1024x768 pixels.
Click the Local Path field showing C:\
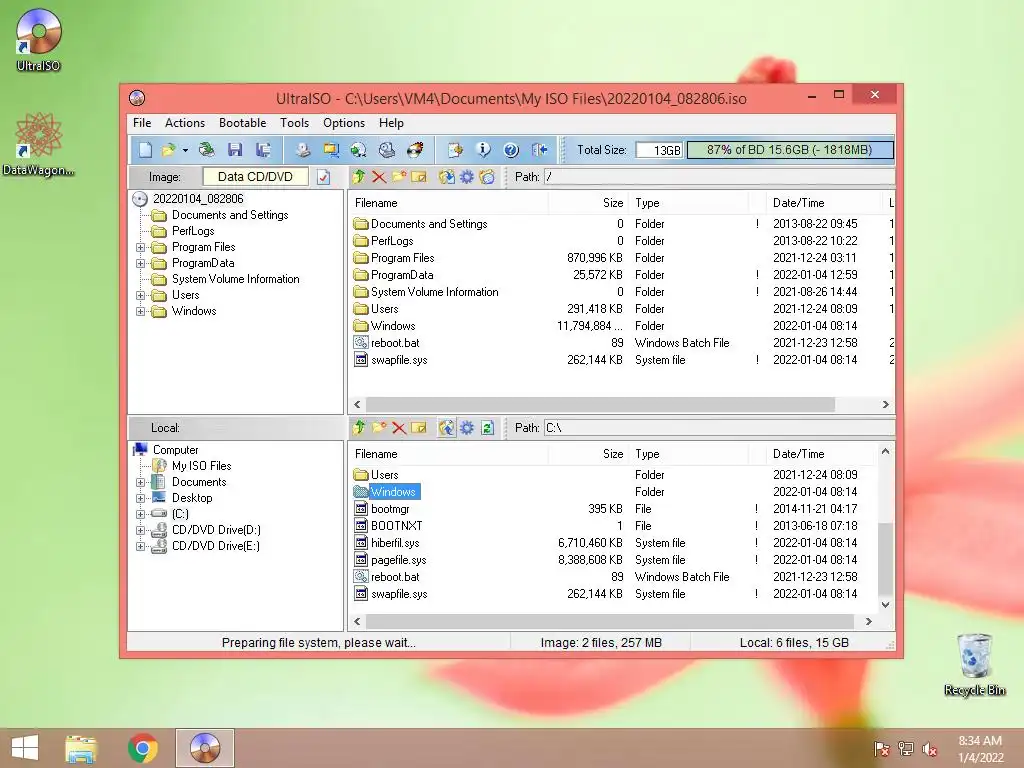pyautogui.click(x=720, y=428)
